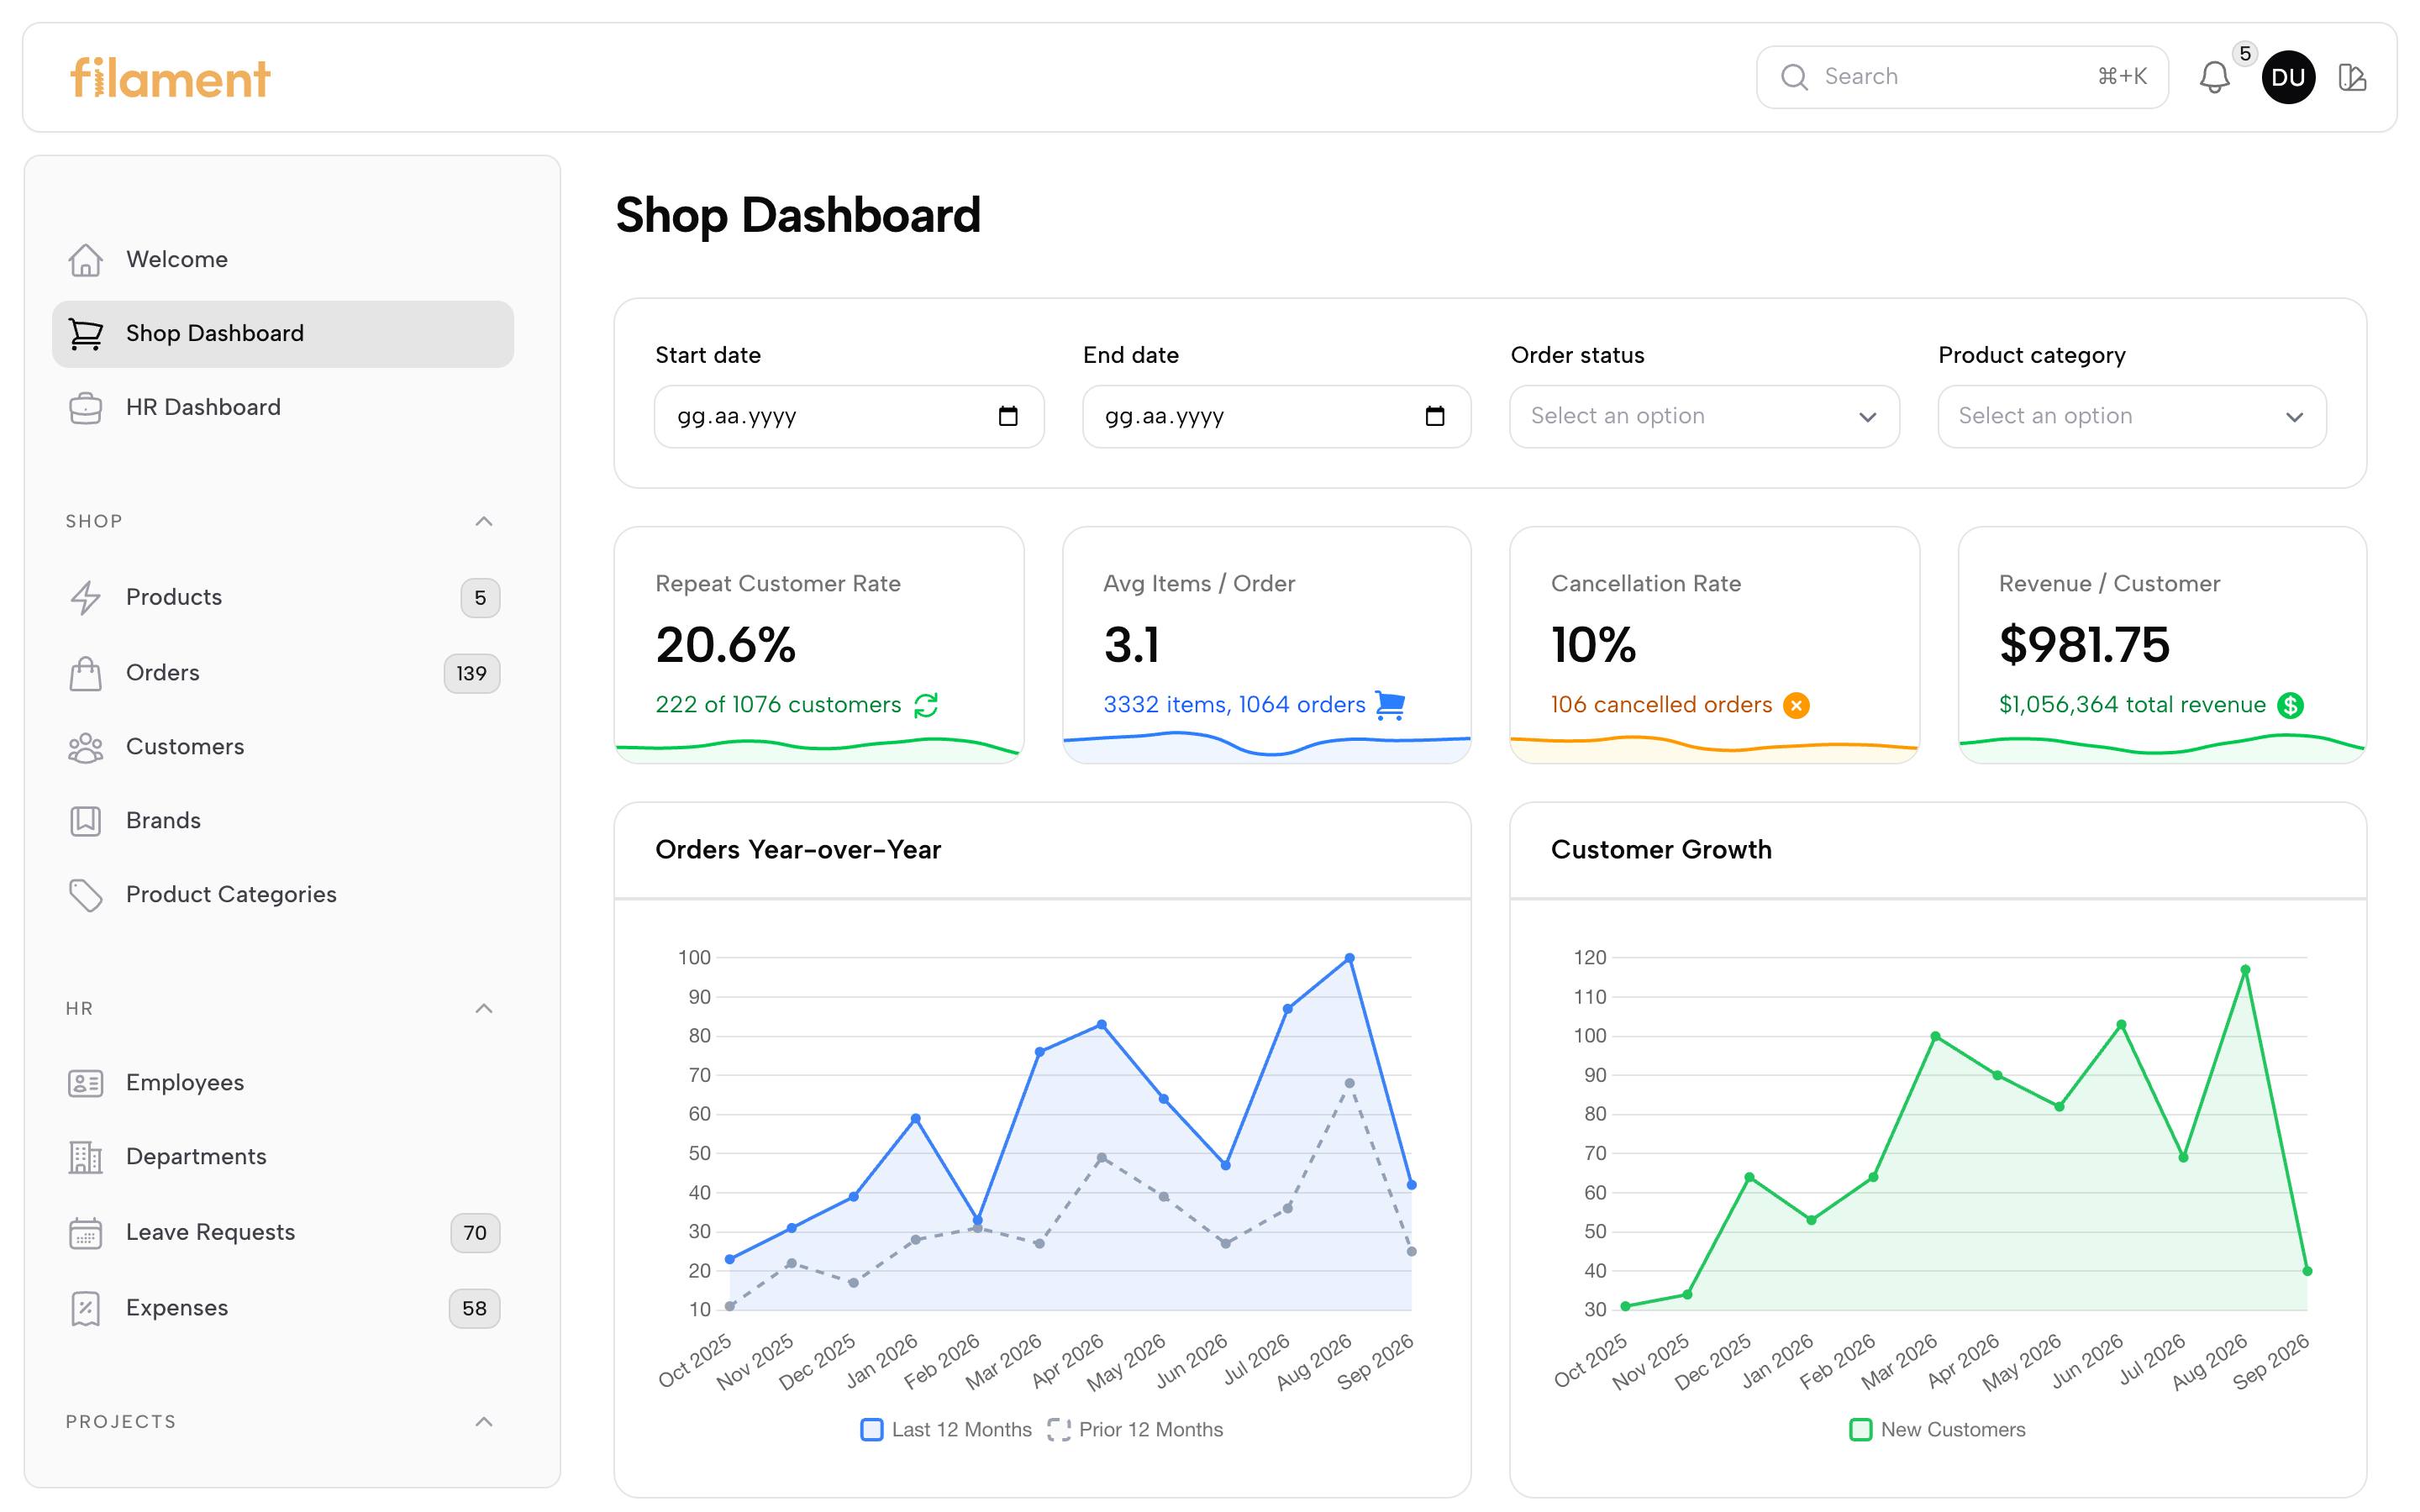Viewport: 2420px width, 1512px height.
Task: Collapse the SHOP sidebar group
Action: point(484,521)
